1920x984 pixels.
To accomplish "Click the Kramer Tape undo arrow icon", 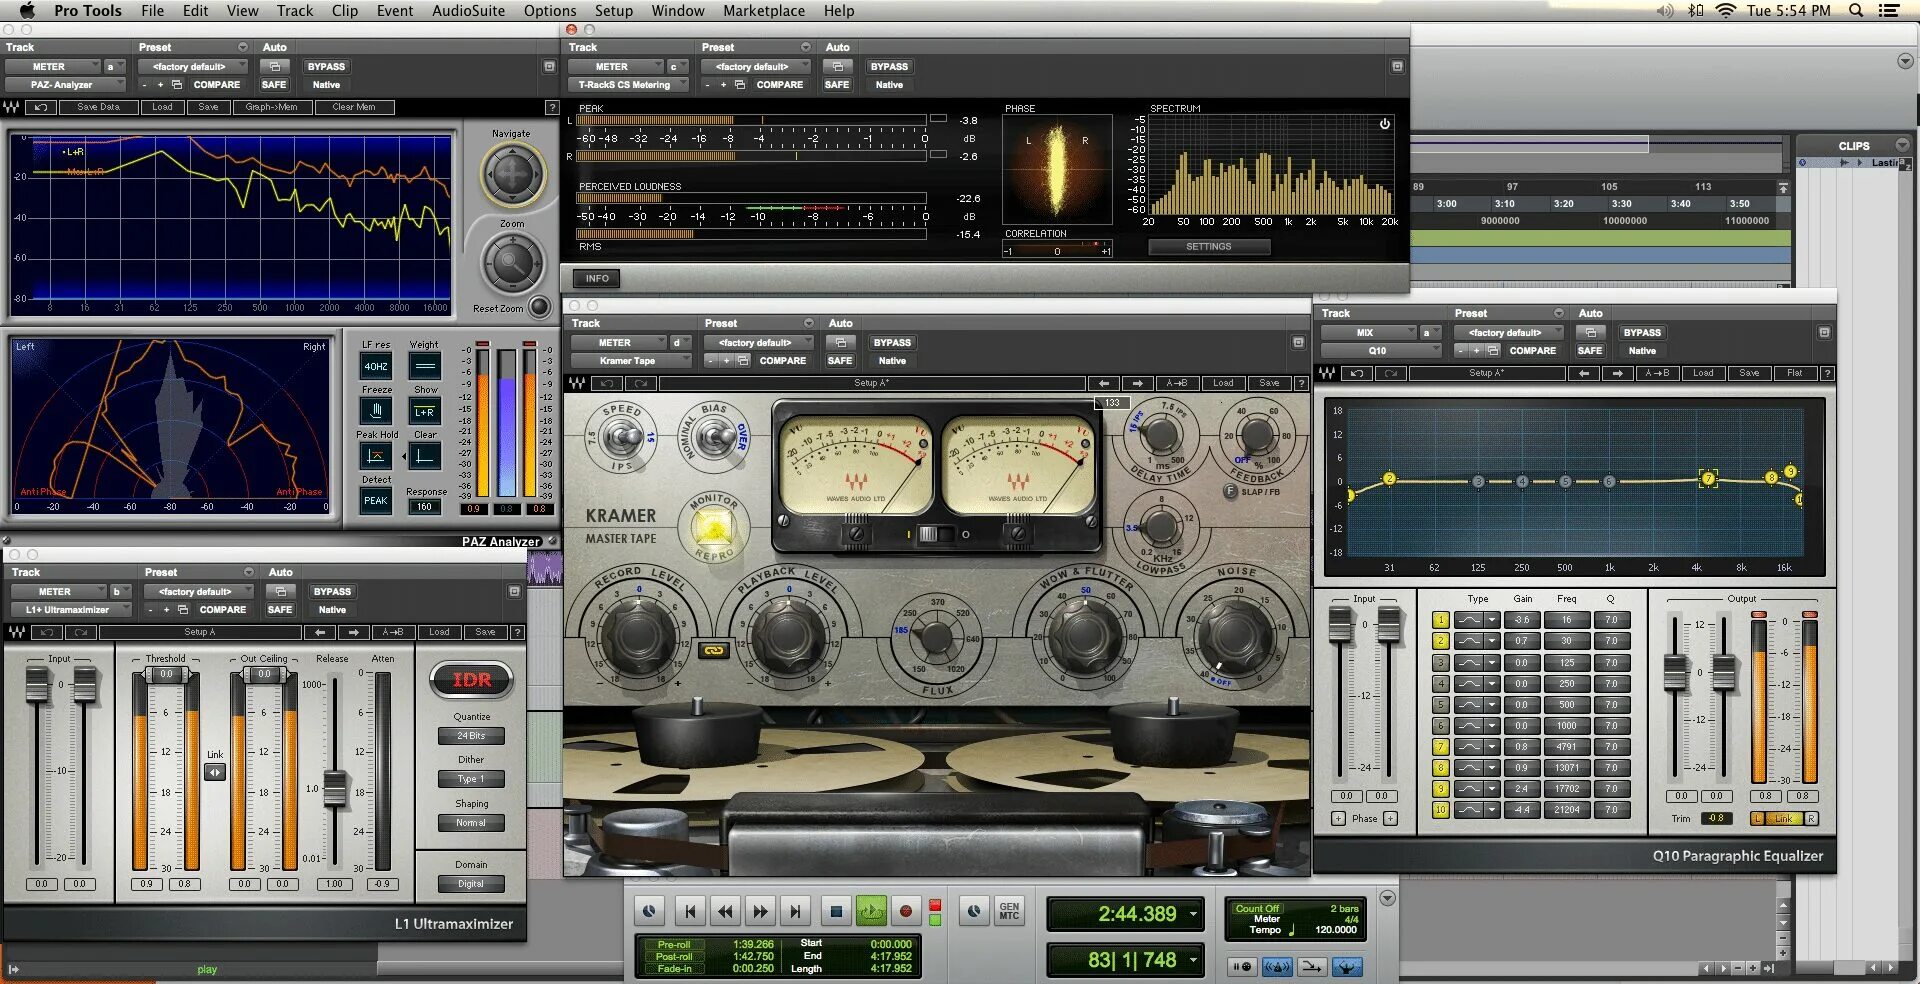I will [x=606, y=383].
